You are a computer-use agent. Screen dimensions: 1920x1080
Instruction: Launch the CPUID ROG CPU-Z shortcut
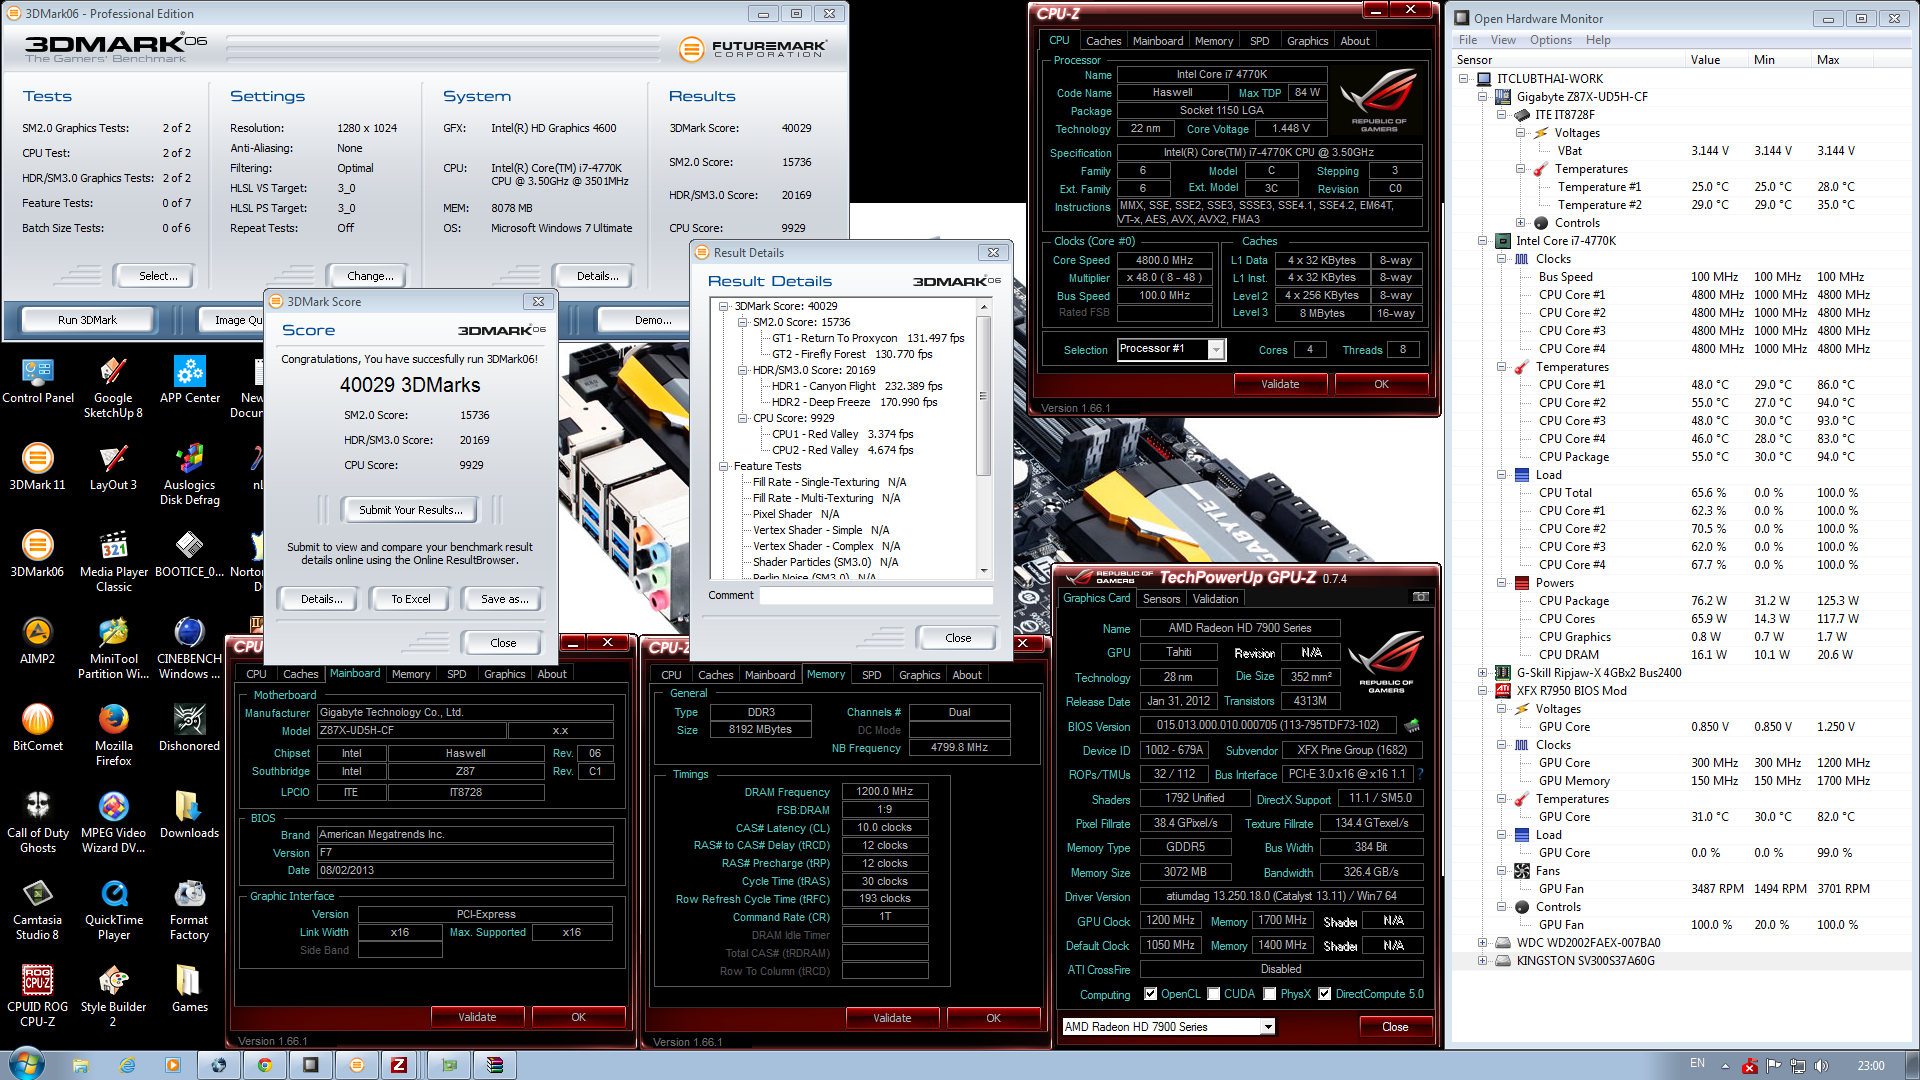click(x=37, y=981)
